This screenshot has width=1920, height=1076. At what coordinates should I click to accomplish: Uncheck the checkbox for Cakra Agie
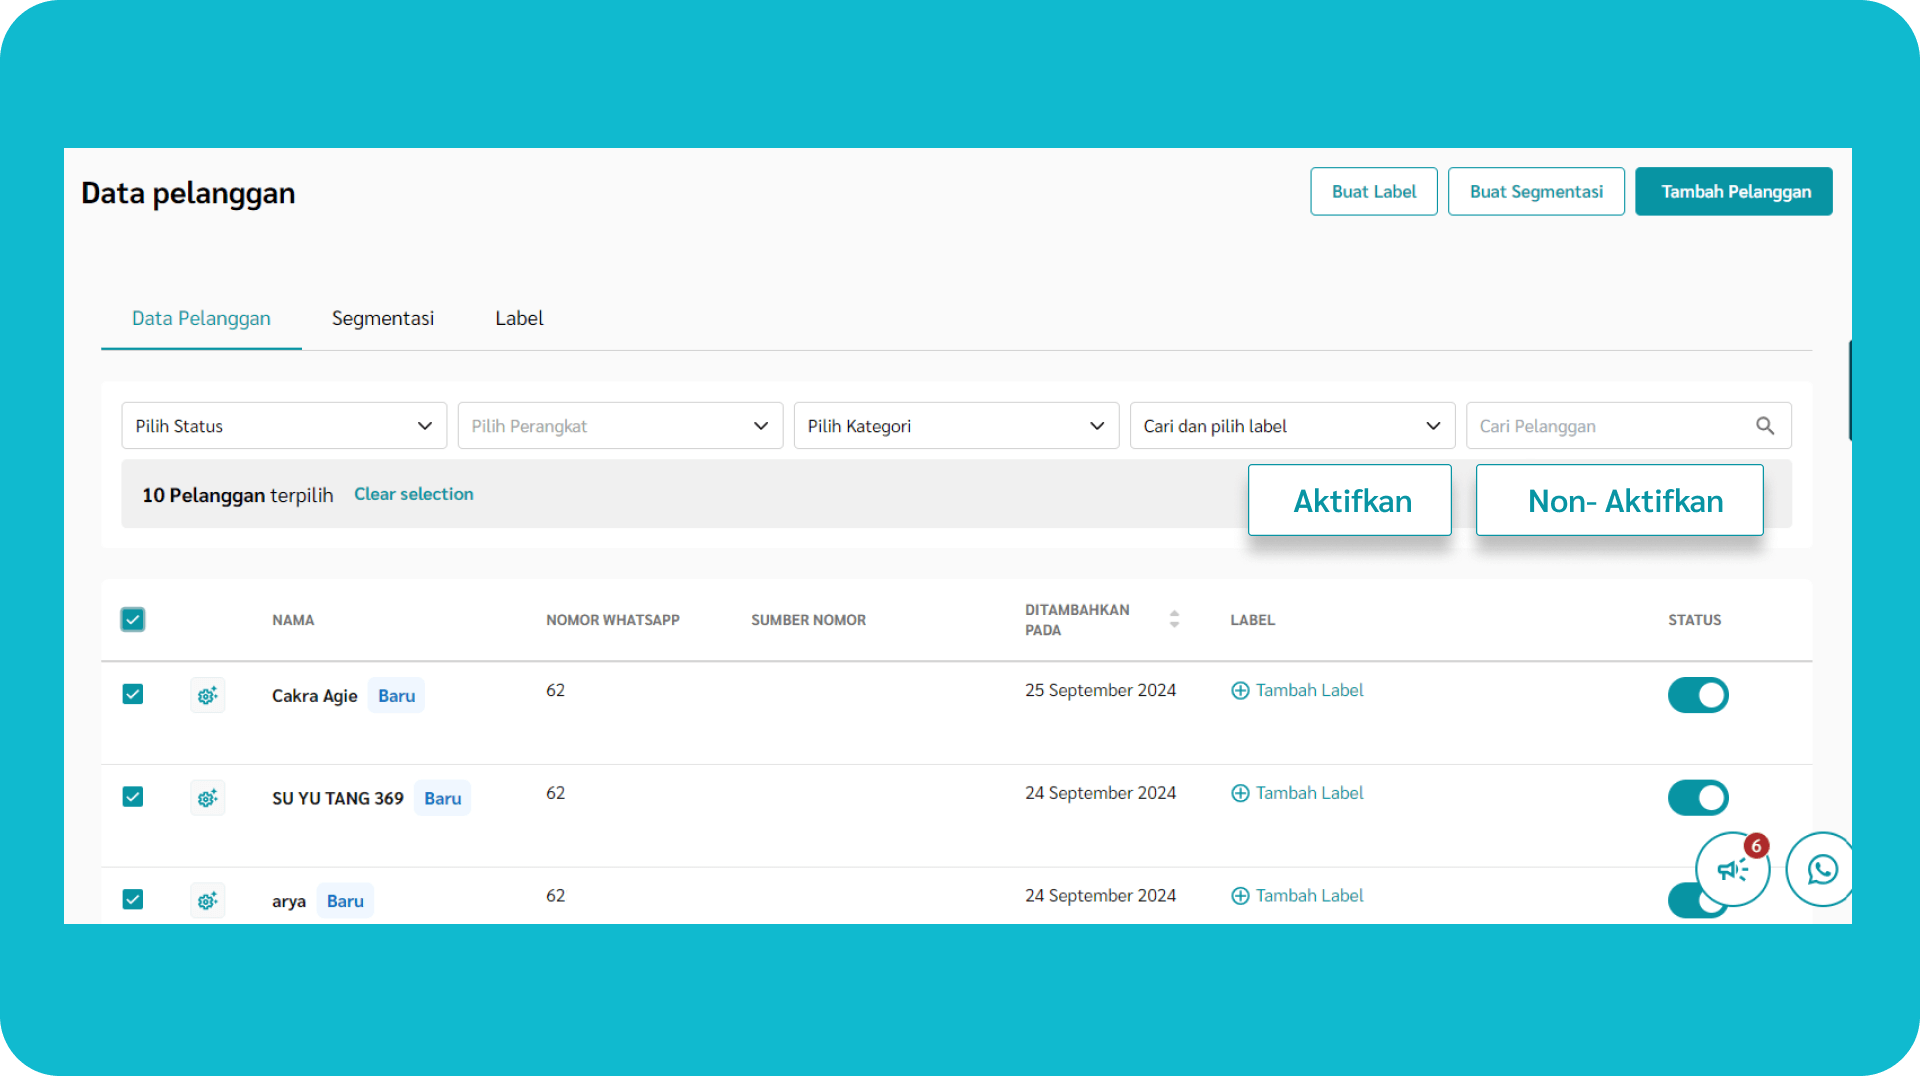point(133,694)
